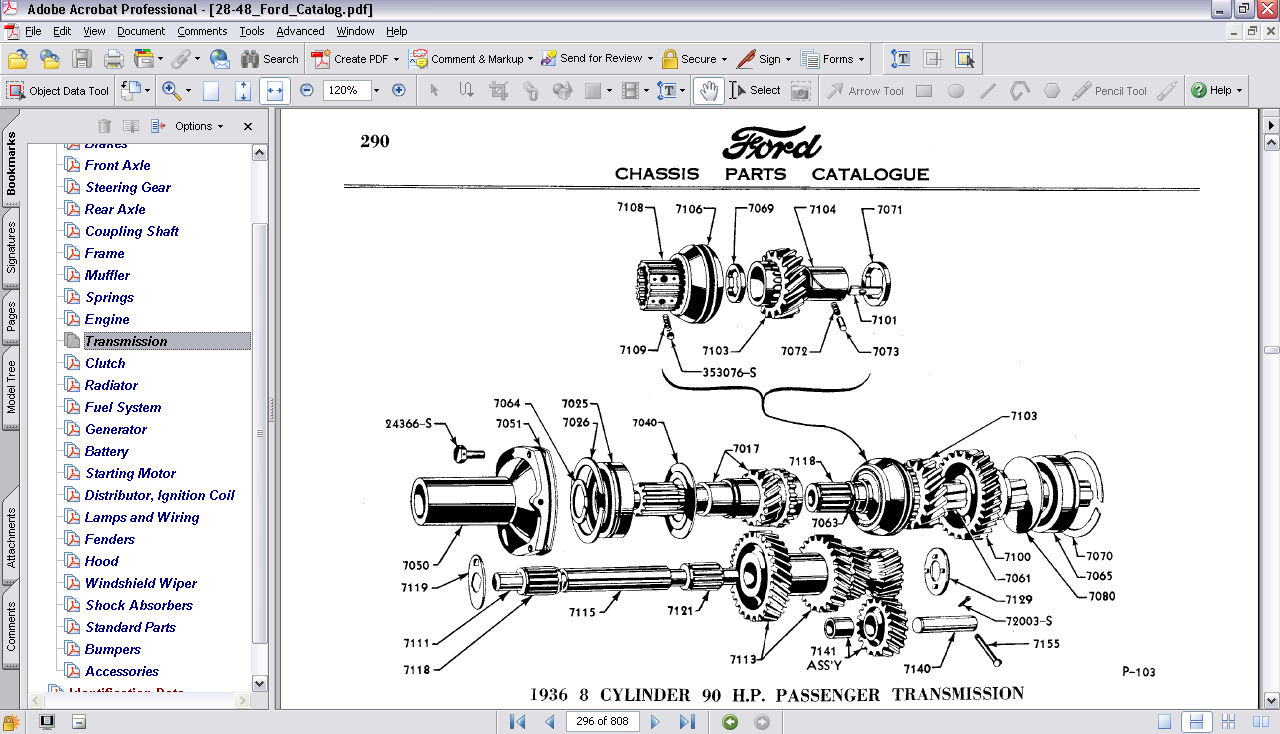Open the Object Data Tool

coord(57,91)
